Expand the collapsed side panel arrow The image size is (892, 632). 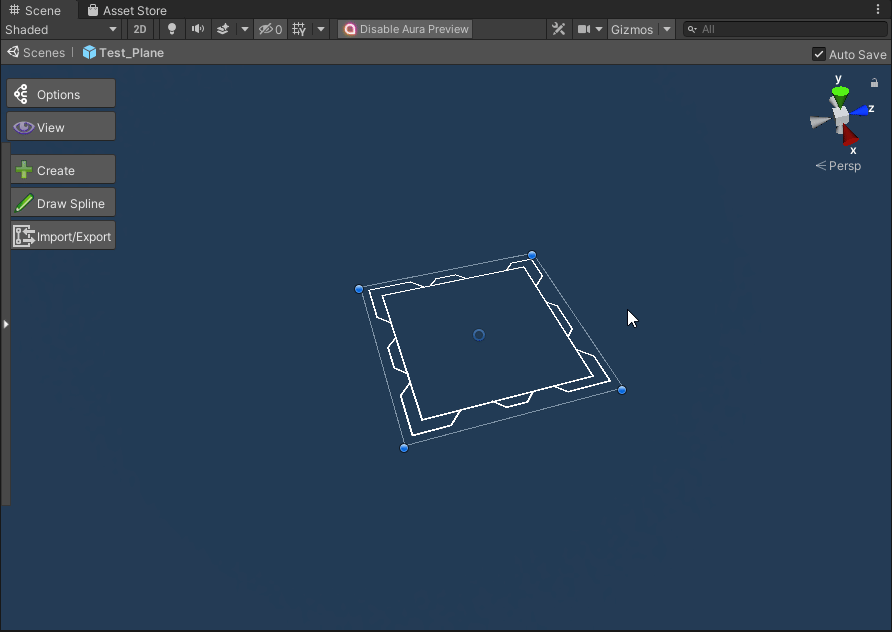(6, 324)
